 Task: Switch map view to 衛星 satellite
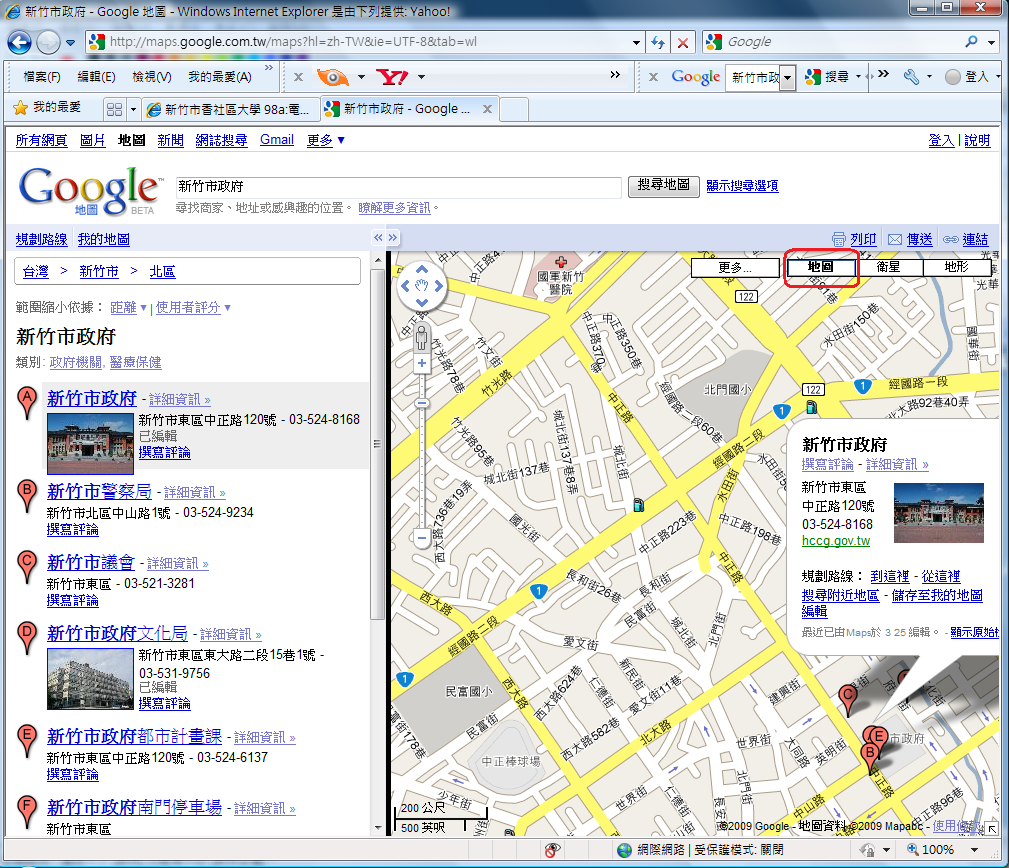888,268
